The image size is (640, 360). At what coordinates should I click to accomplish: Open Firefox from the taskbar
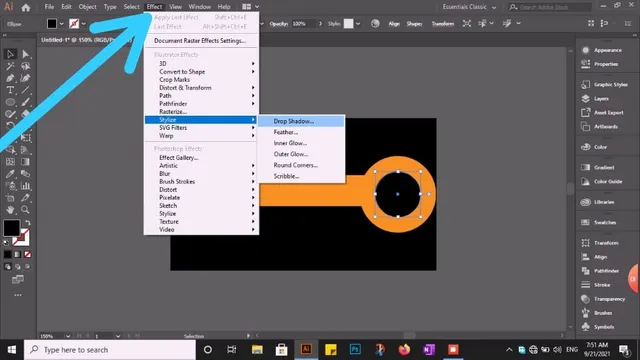coord(404,349)
